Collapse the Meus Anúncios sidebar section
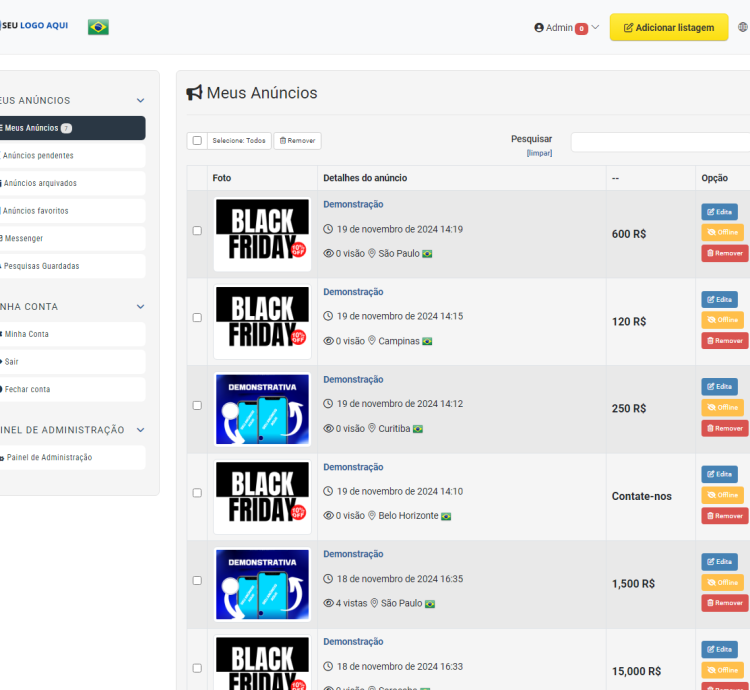 140,101
